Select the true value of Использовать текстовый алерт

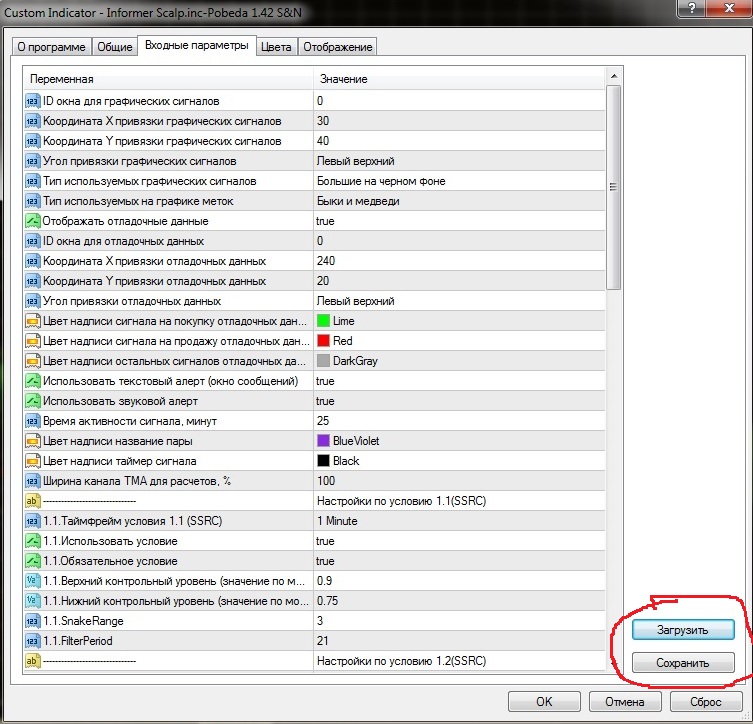point(325,382)
